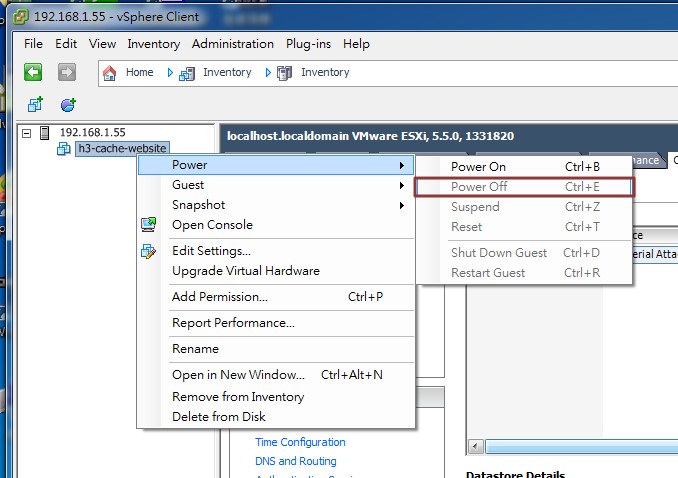Screen dimensions: 678x478
Task: Open the View menu
Action: 102,44
